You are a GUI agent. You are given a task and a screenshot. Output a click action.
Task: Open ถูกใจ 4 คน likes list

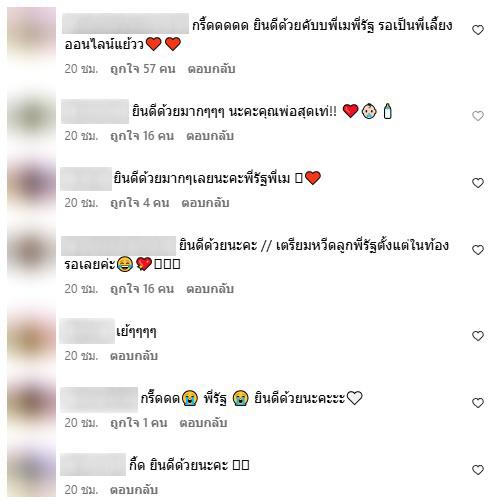(140, 203)
